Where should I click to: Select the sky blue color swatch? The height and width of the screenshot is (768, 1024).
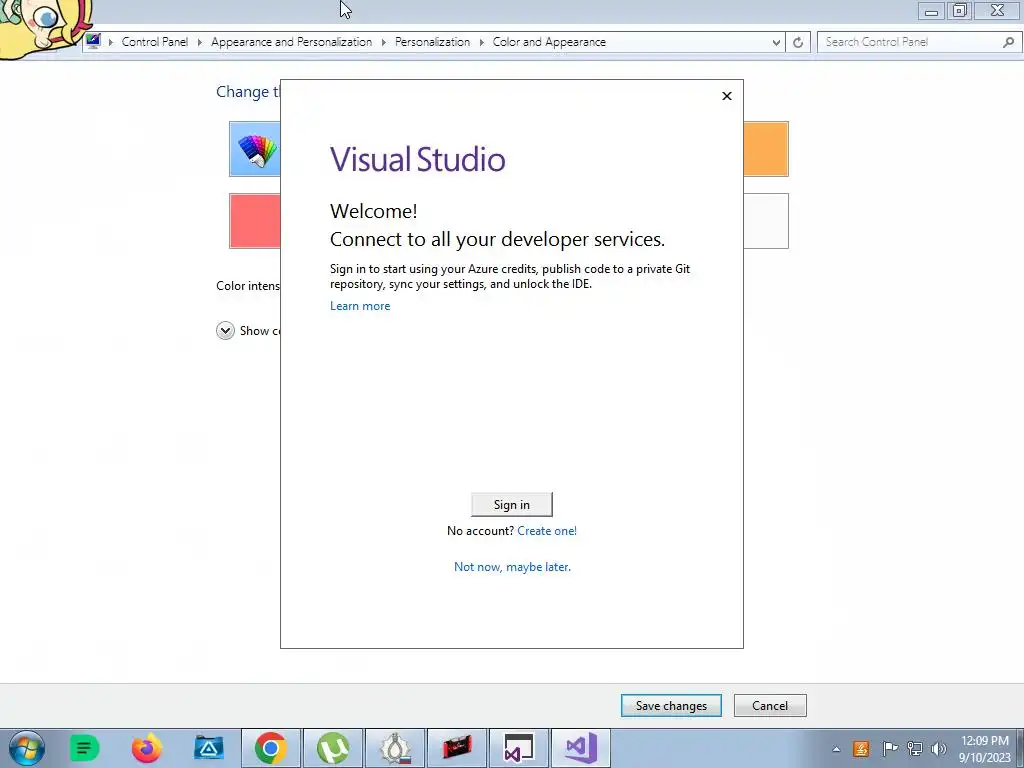255,149
